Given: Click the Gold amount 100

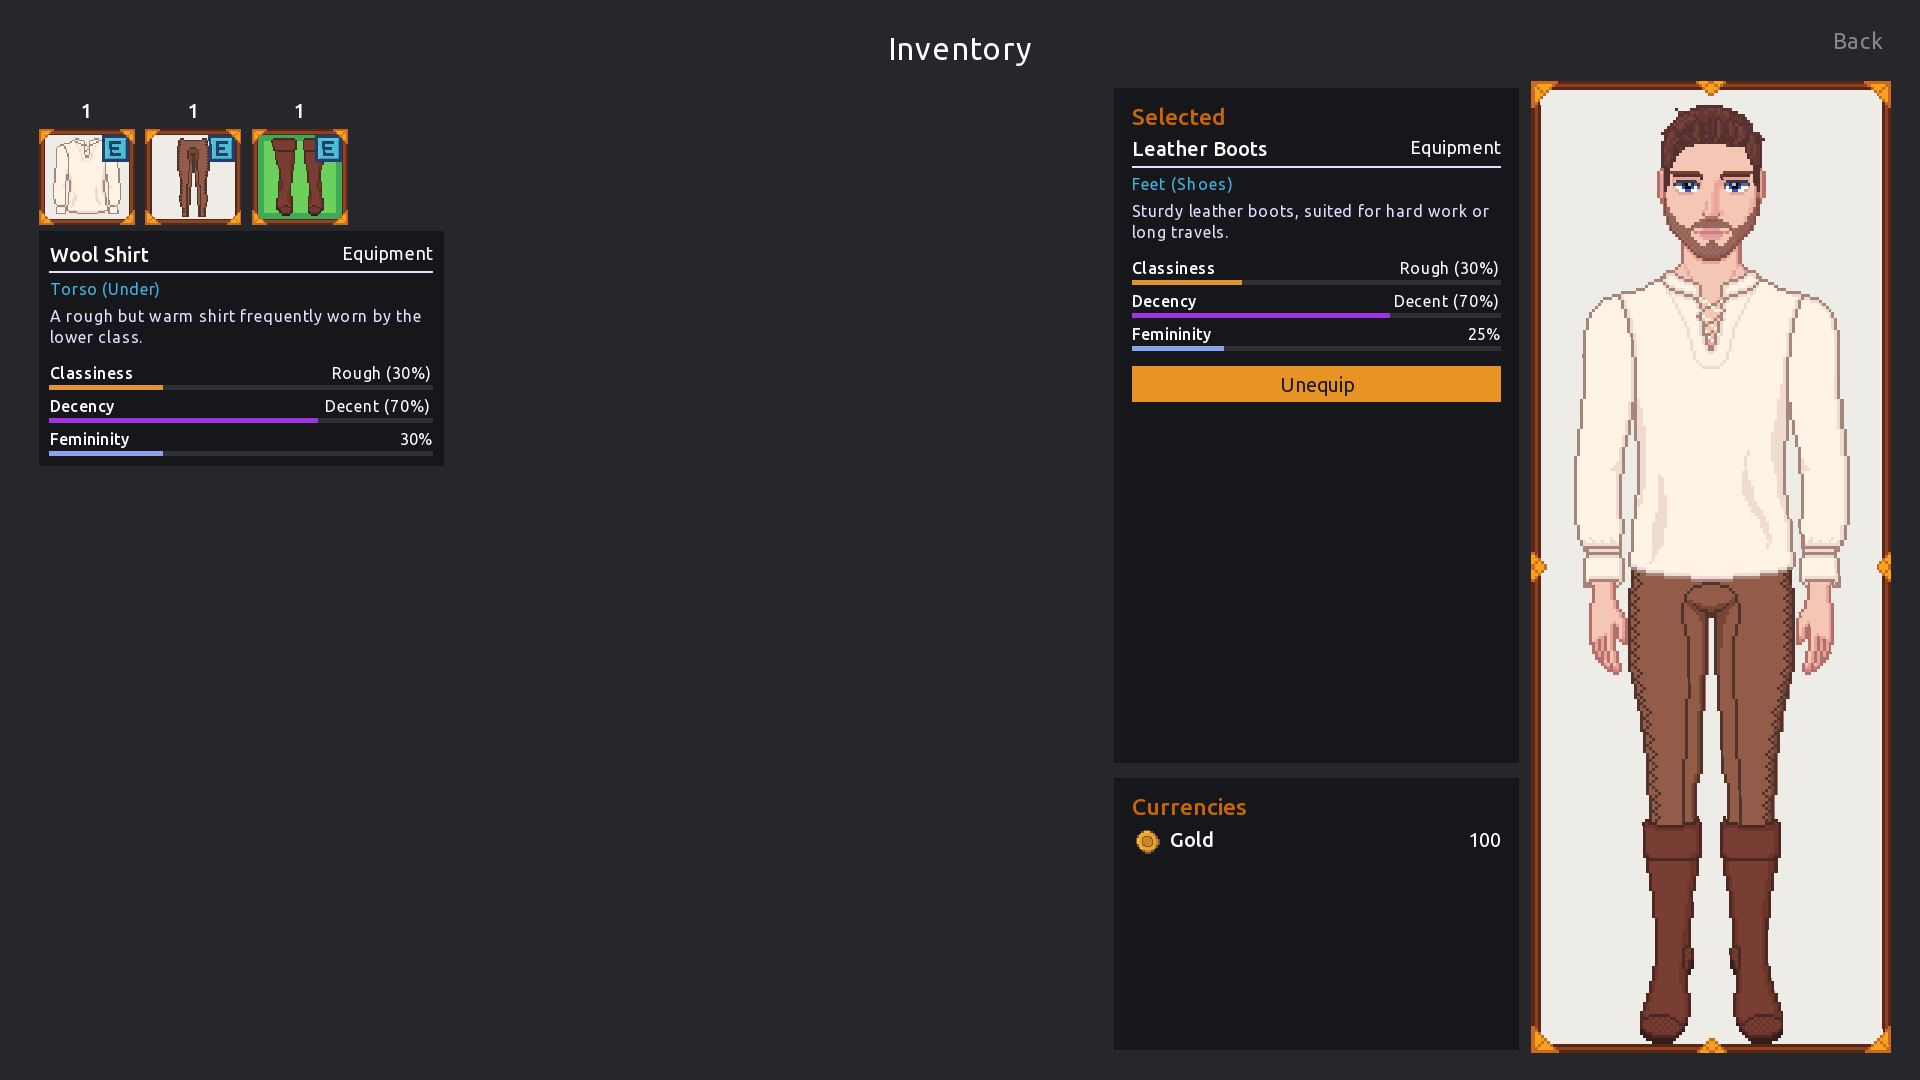Looking at the screenshot, I should point(1484,840).
